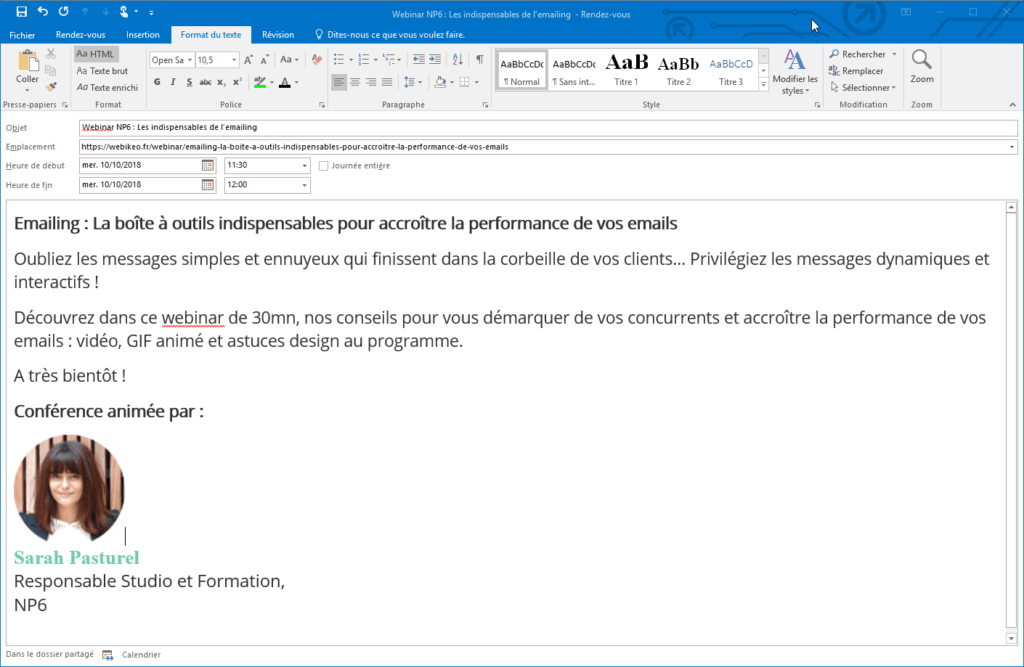Click the calendar icon in the status bar
Screen dimensions: 1024x667
[108, 655]
